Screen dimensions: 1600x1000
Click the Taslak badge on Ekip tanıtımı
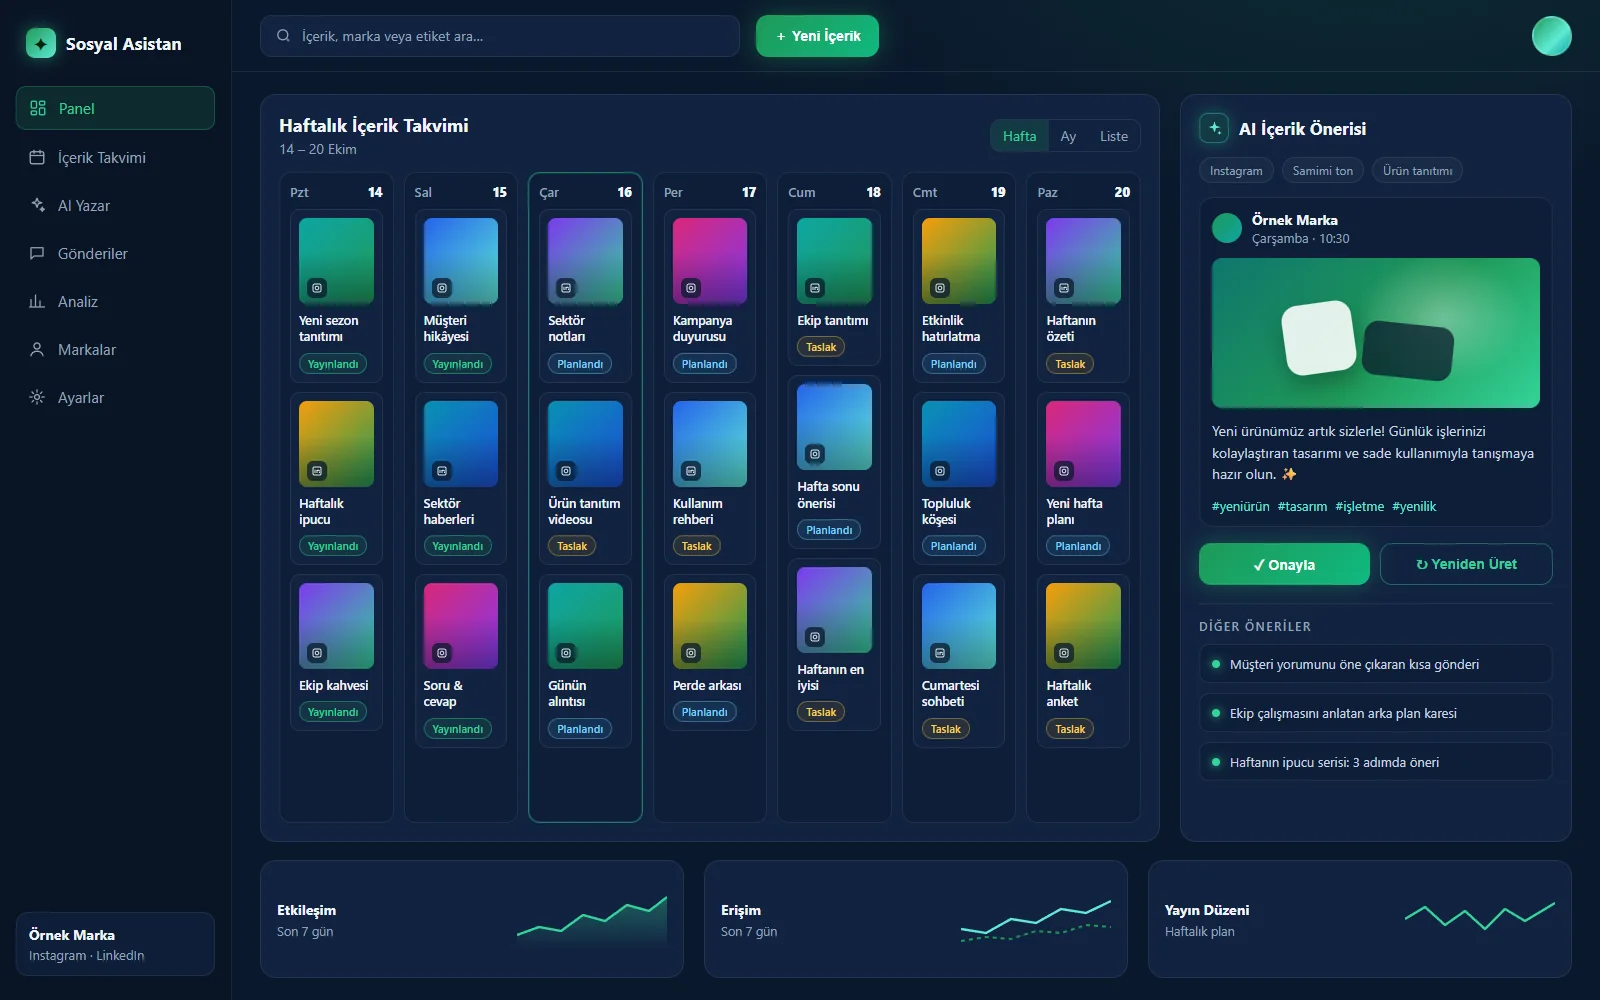click(x=821, y=347)
